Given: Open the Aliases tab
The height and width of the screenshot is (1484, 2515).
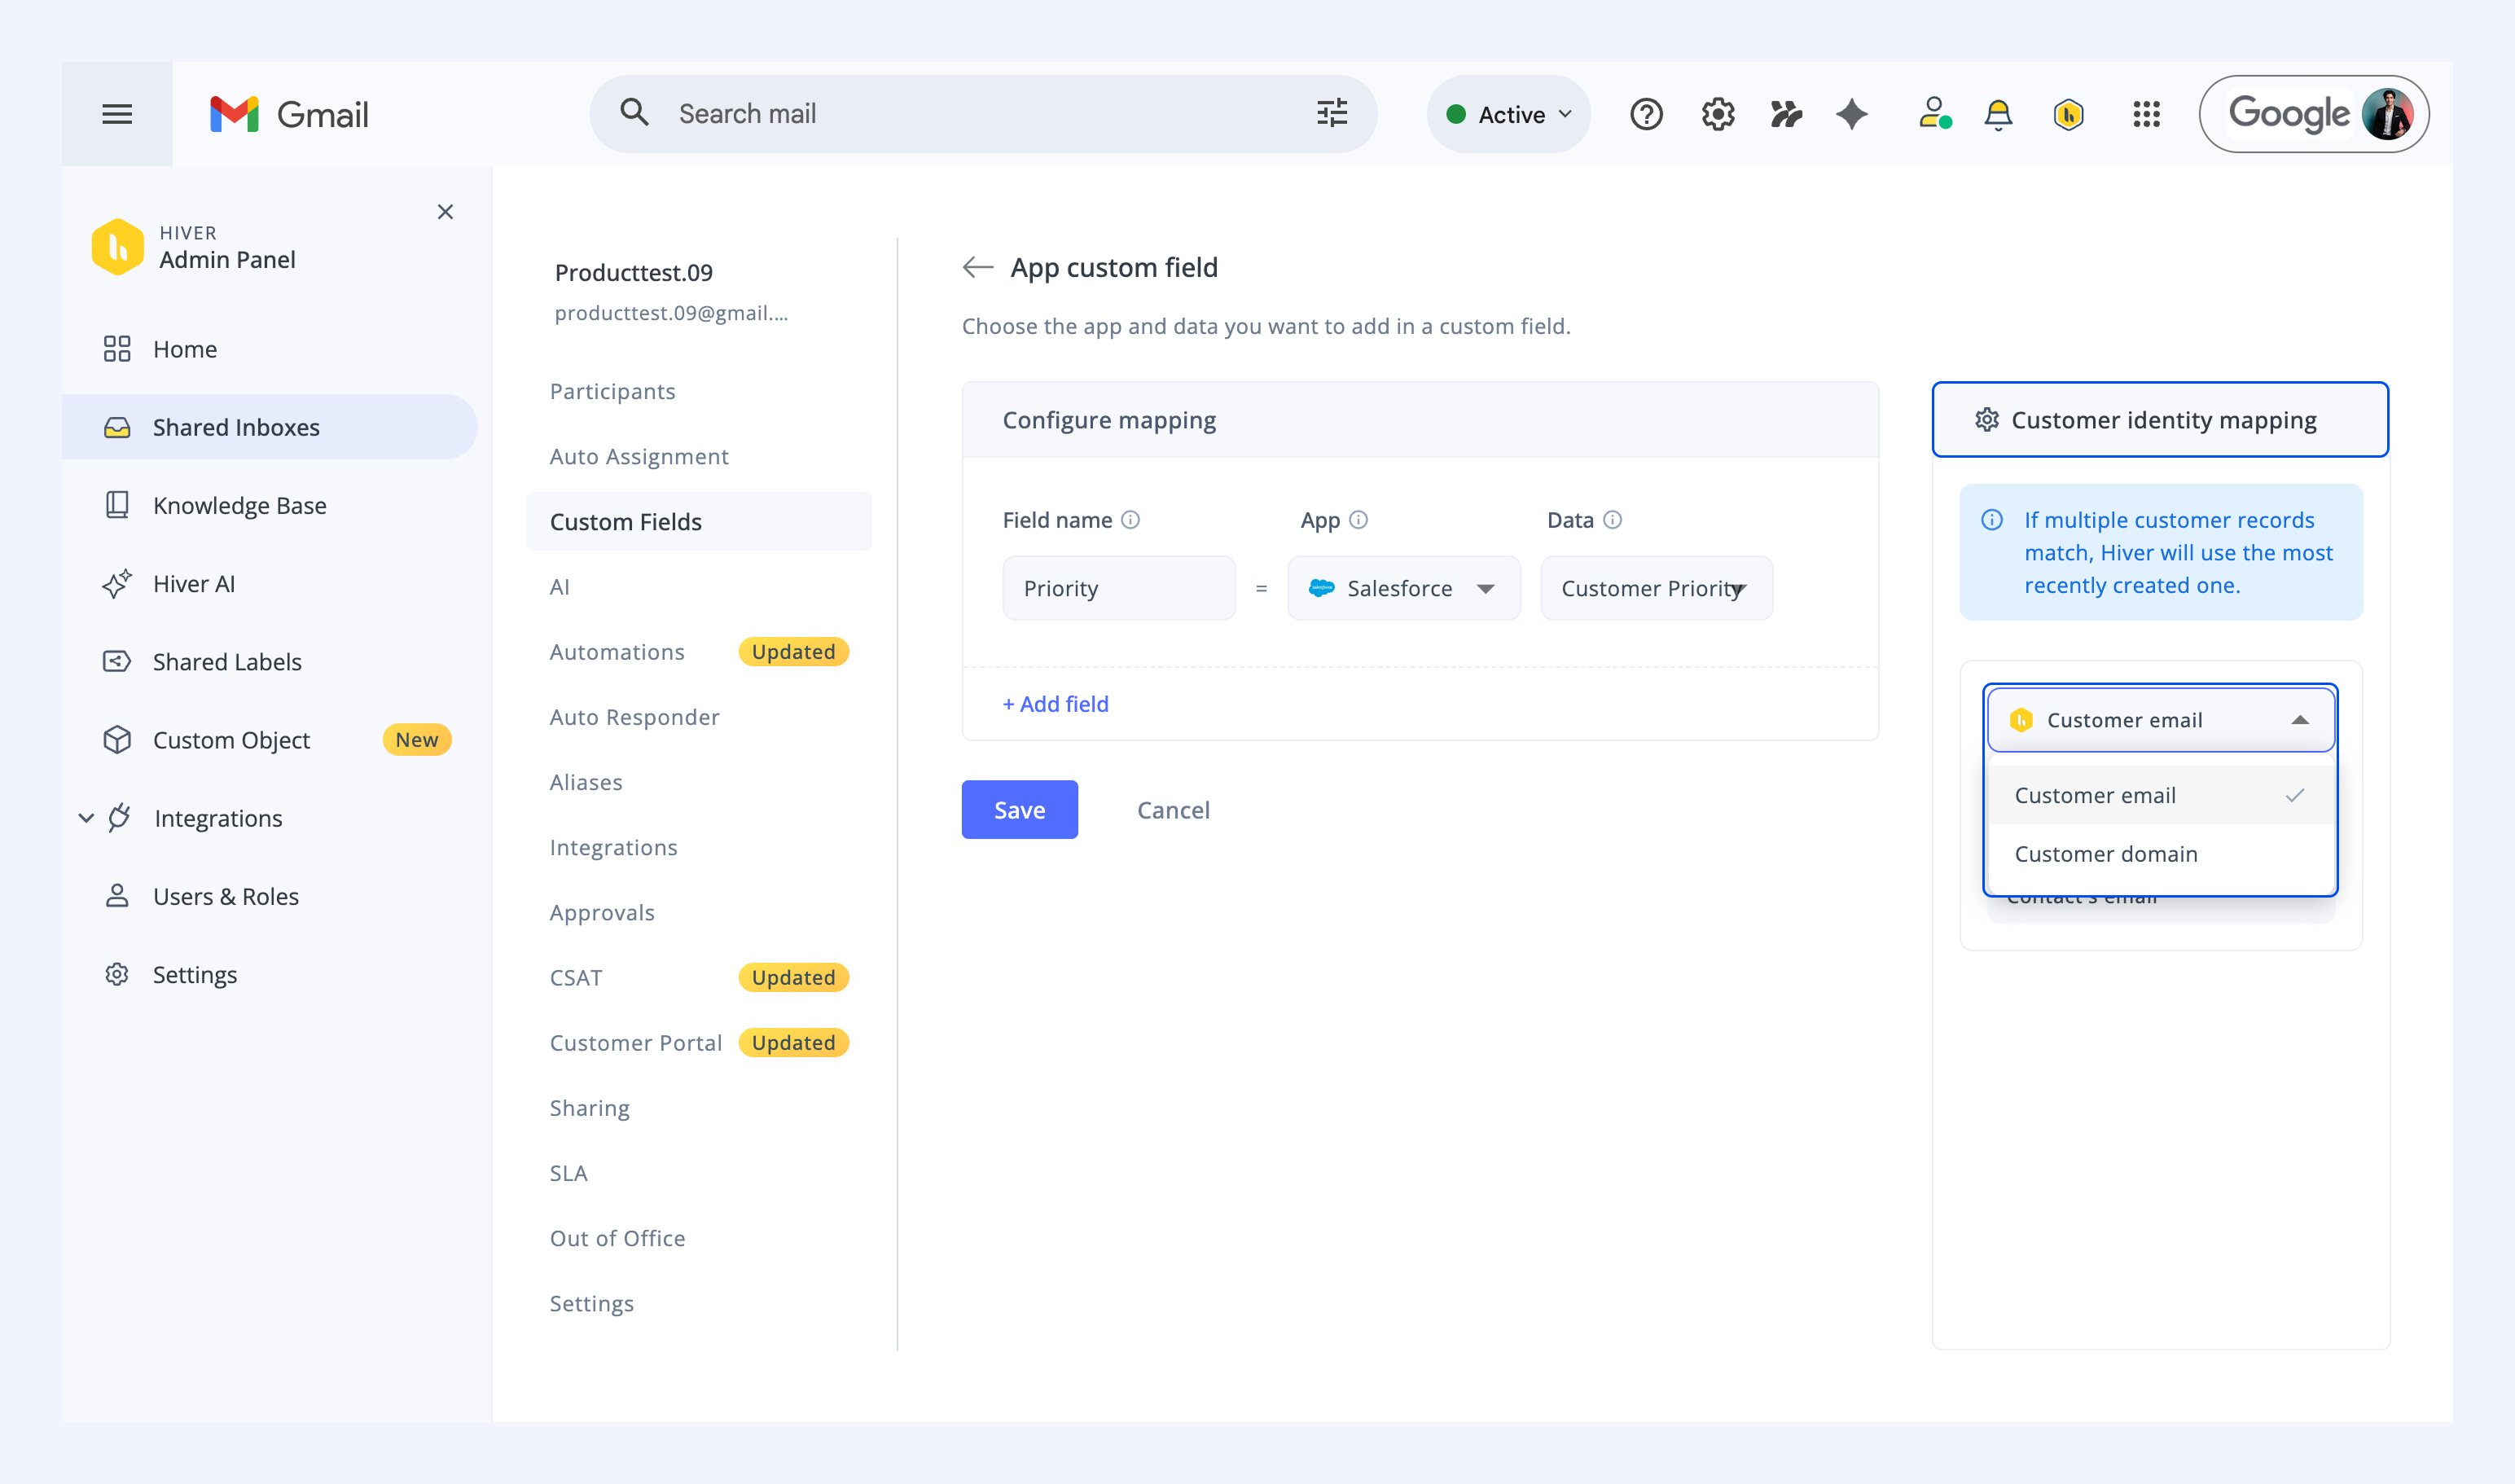Looking at the screenshot, I should 586,782.
